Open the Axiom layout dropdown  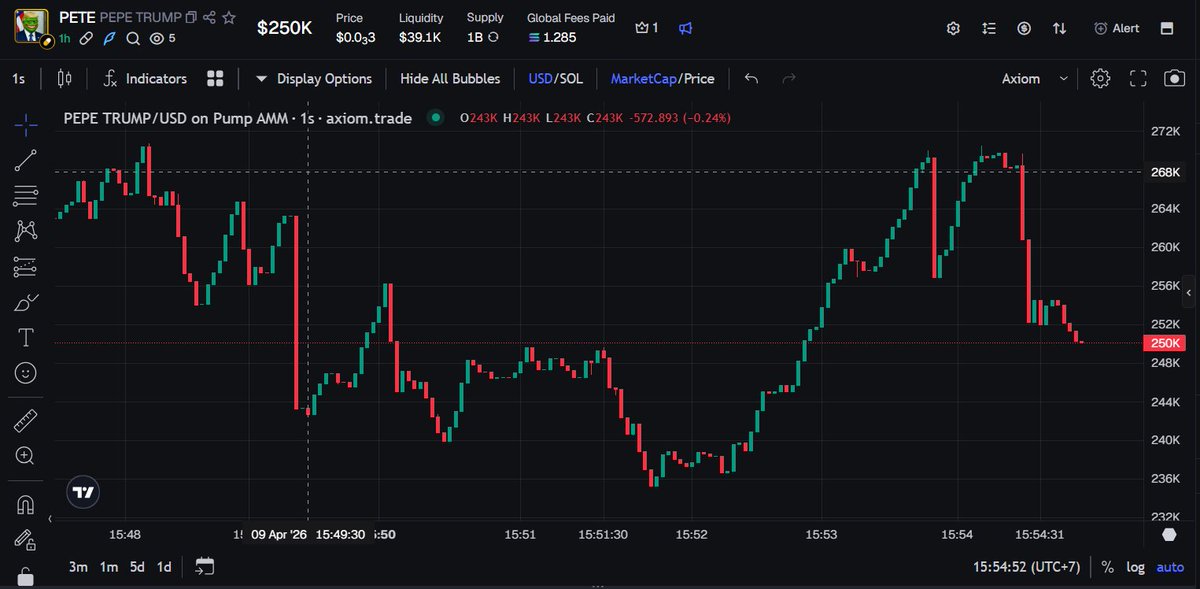click(1034, 78)
